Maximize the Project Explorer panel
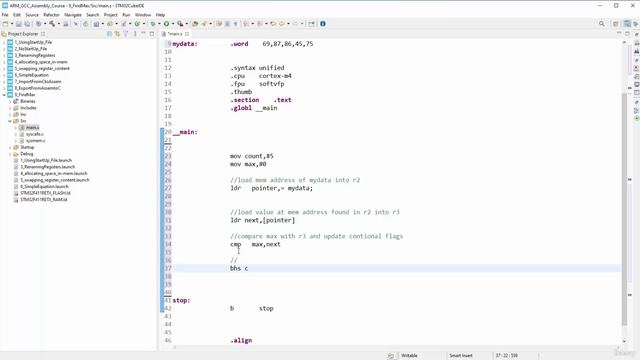This screenshot has height=360, width=640. click(x=152, y=34)
